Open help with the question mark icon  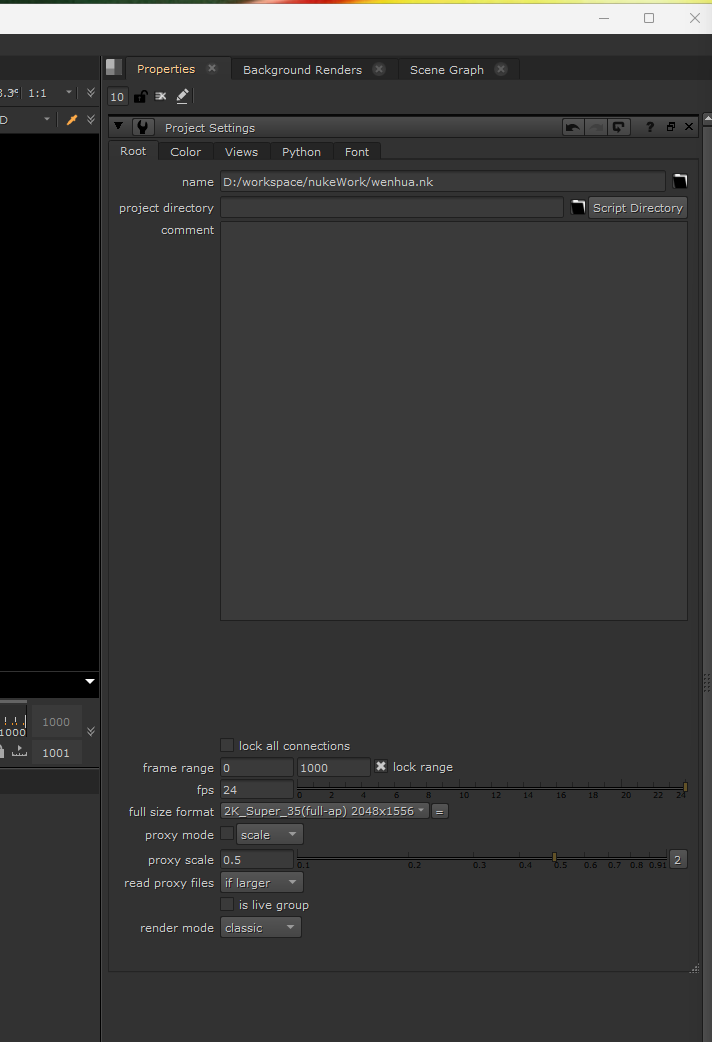650,127
